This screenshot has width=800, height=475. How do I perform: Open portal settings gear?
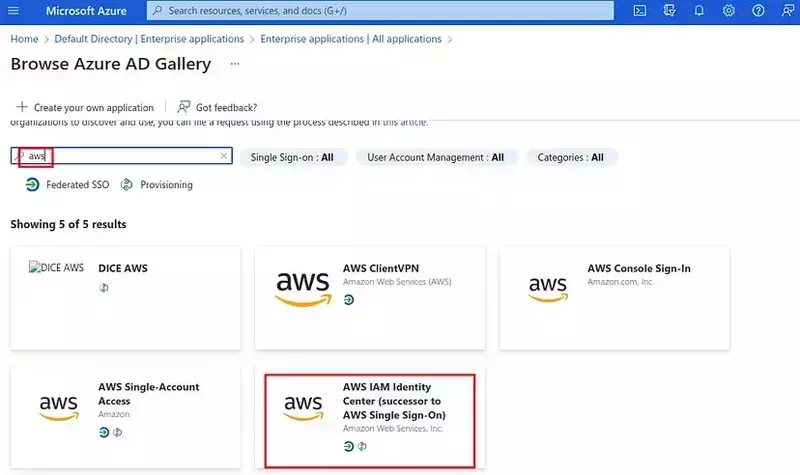pyautogui.click(x=728, y=11)
